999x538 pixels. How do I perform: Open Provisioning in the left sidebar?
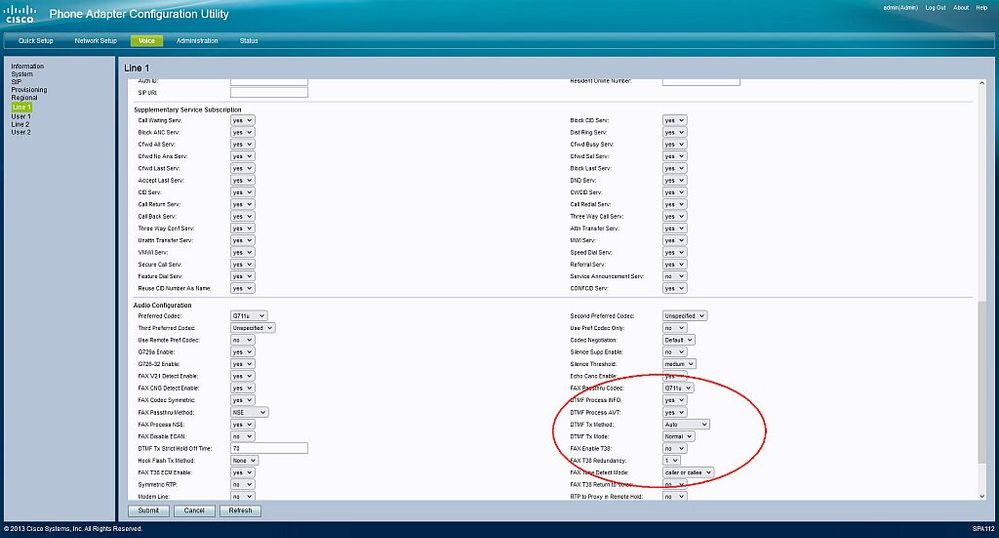29,90
